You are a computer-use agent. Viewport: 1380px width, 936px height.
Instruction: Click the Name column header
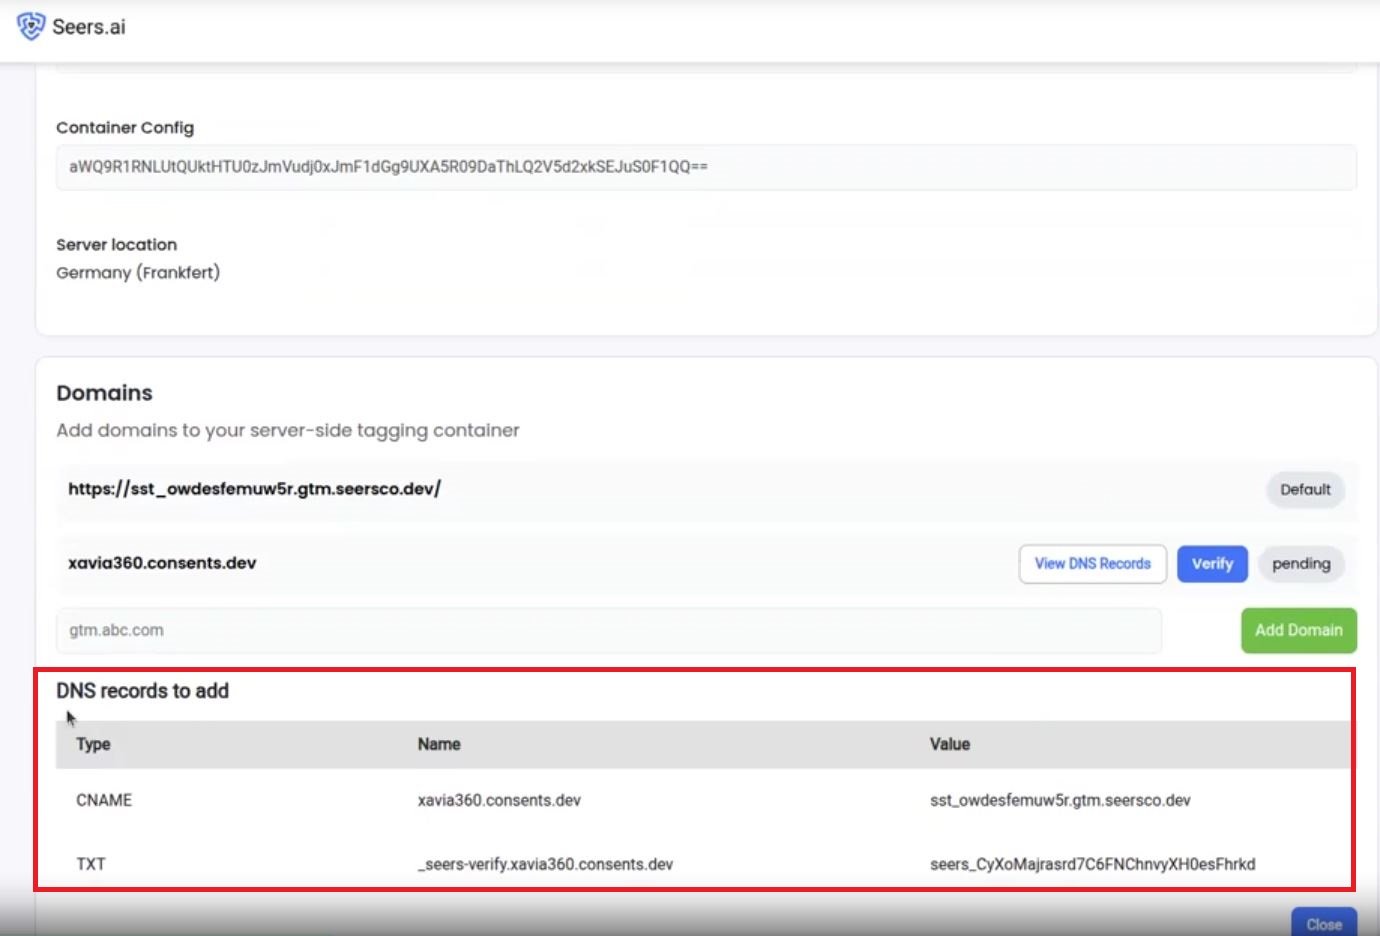(x=439, y=744)
